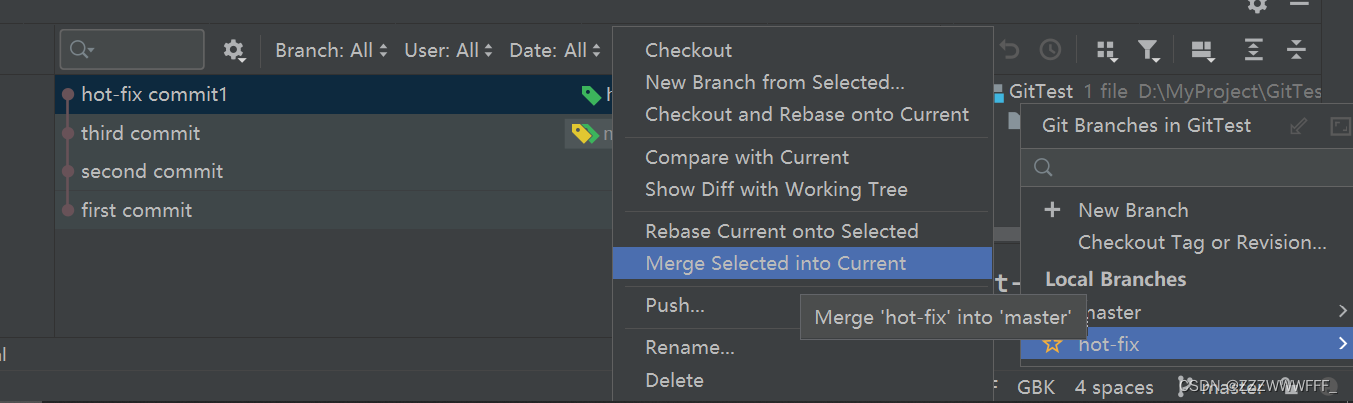This screenshot has height=403, width=1353.
Task: Open the filter funnel options
Action: tap(1149, 50)
